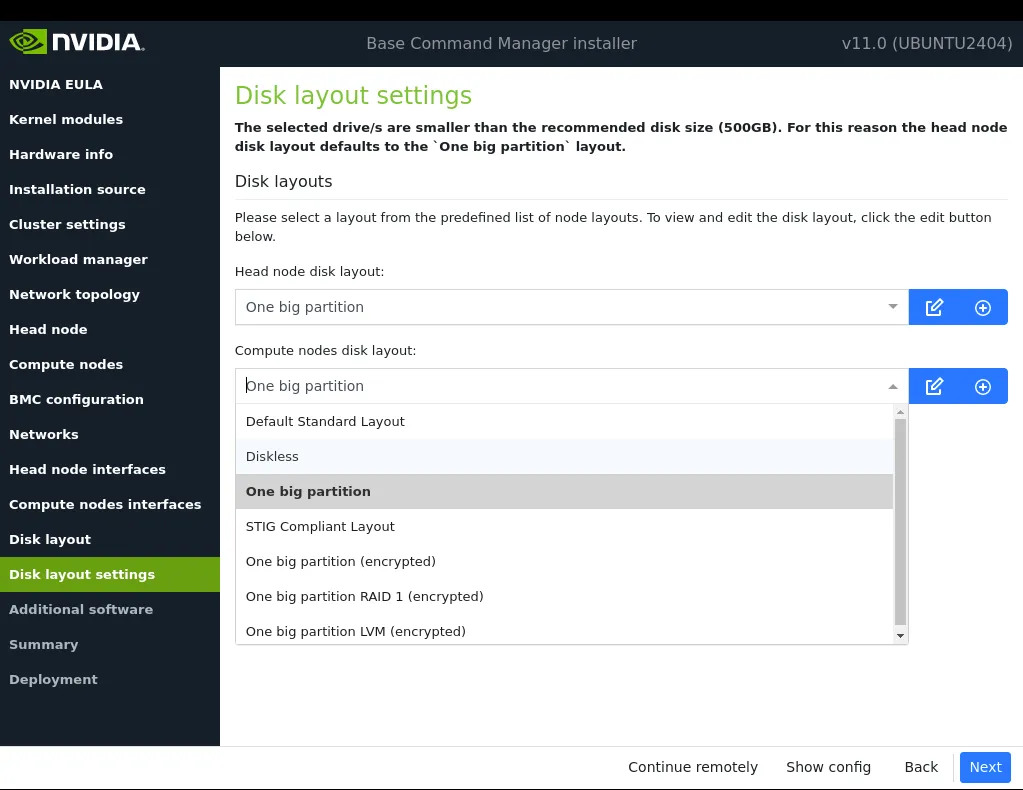Edit the compute nodes disk layout
The width and height of the screenshot is (1023, 790).
[x=934, y=386]
